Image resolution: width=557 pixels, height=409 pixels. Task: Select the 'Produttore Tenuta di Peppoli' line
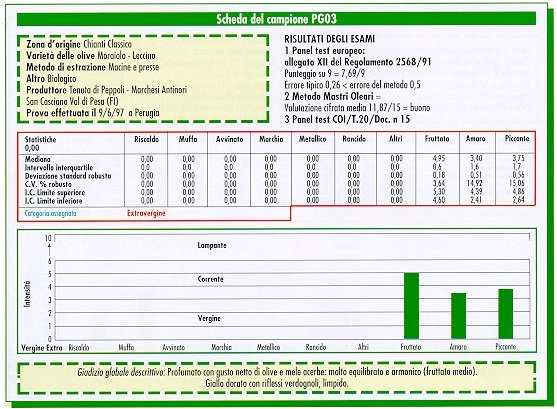[x=107, y=90]
